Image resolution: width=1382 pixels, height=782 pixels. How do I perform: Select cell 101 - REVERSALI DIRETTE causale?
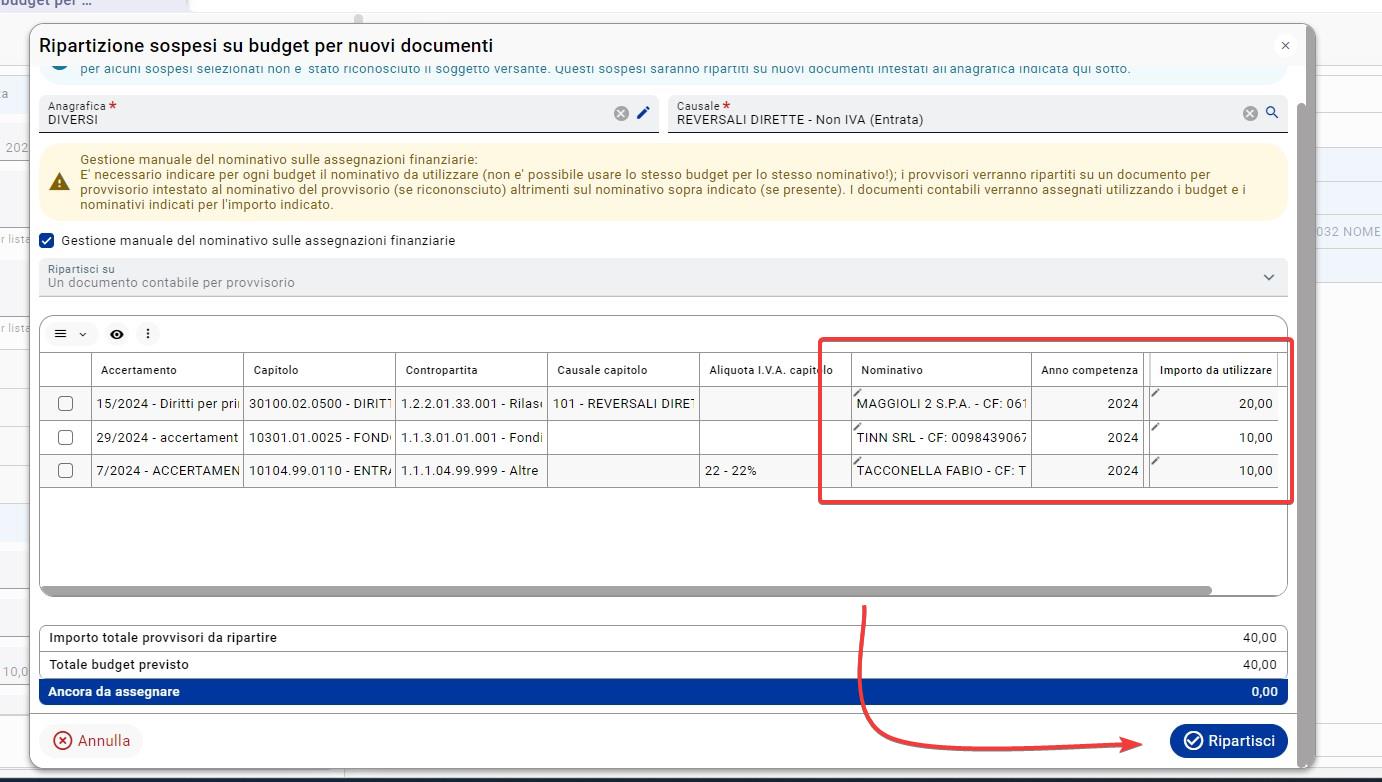point(623,404)
